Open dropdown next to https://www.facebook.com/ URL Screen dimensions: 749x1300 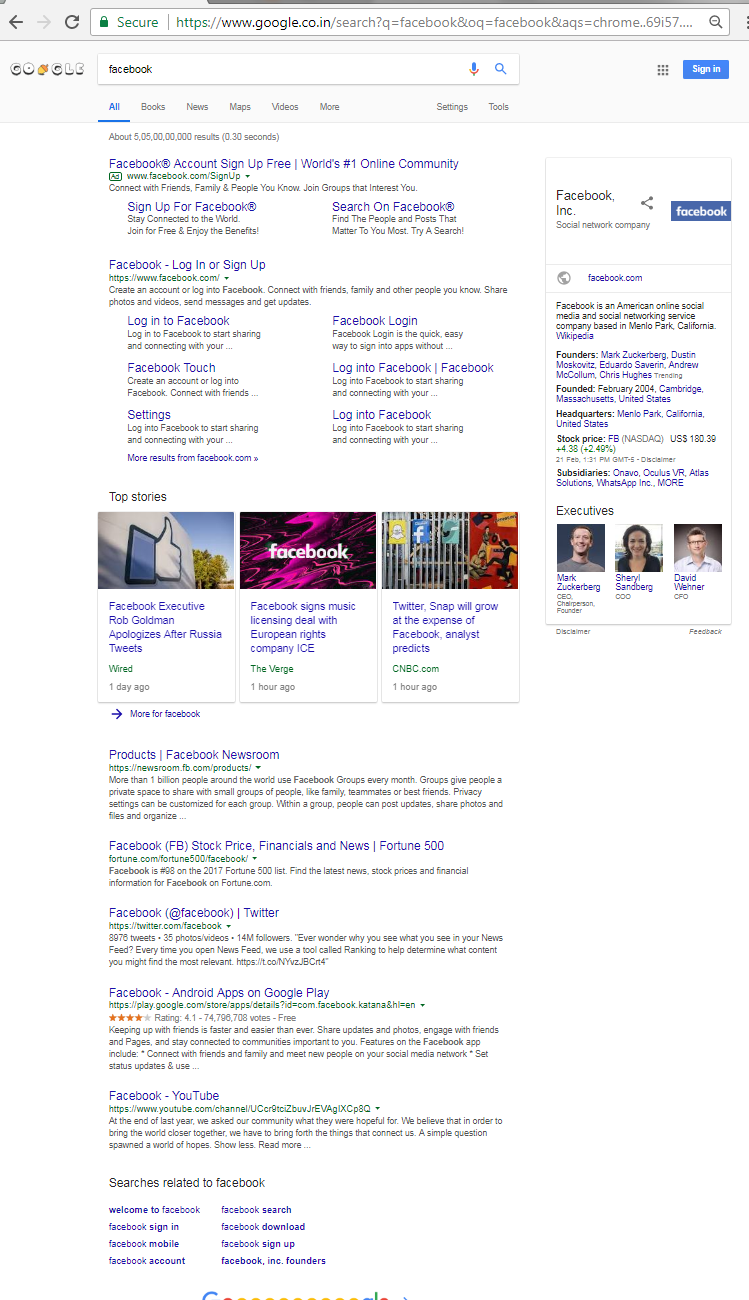click(226, 278)
